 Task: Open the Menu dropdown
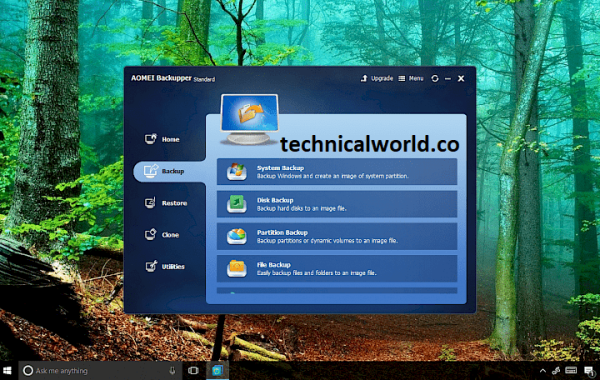411,78
